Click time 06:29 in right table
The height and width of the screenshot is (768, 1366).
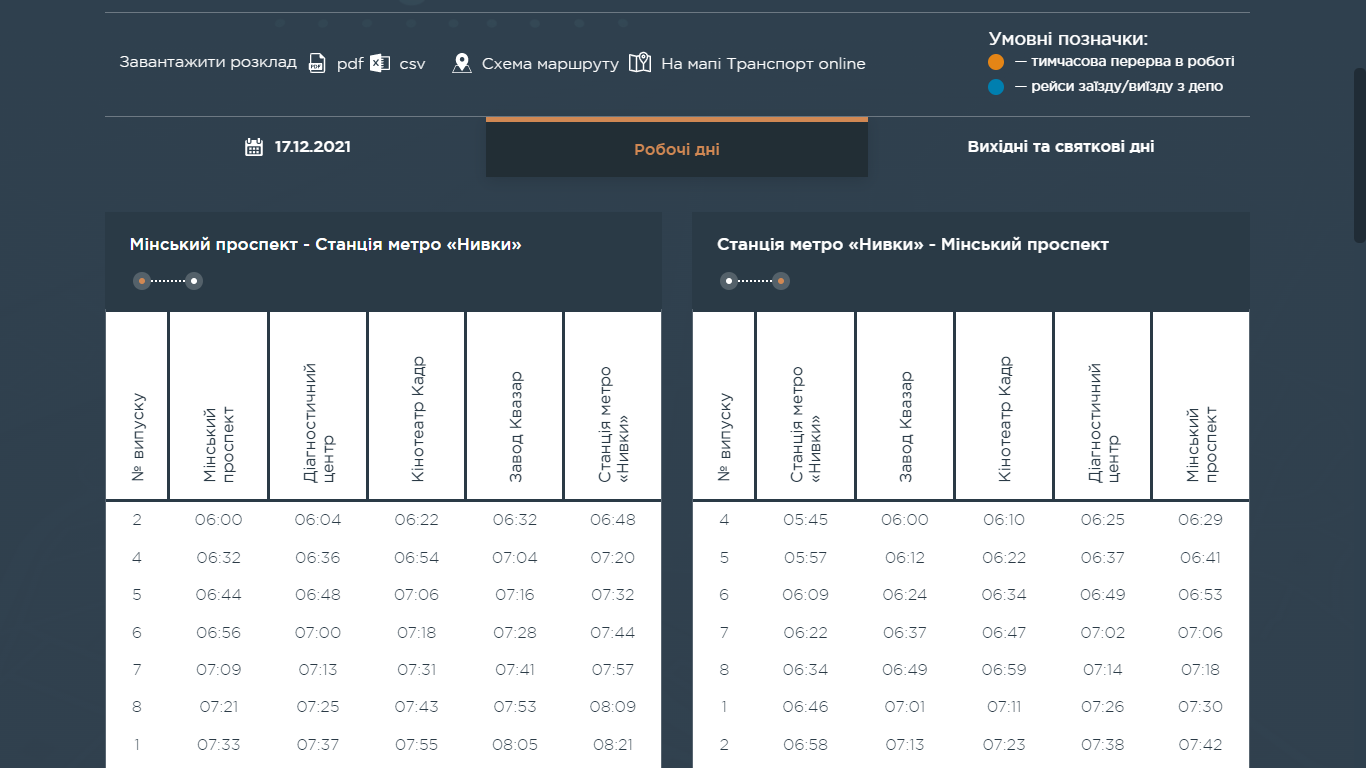(x=1200, y=520)
